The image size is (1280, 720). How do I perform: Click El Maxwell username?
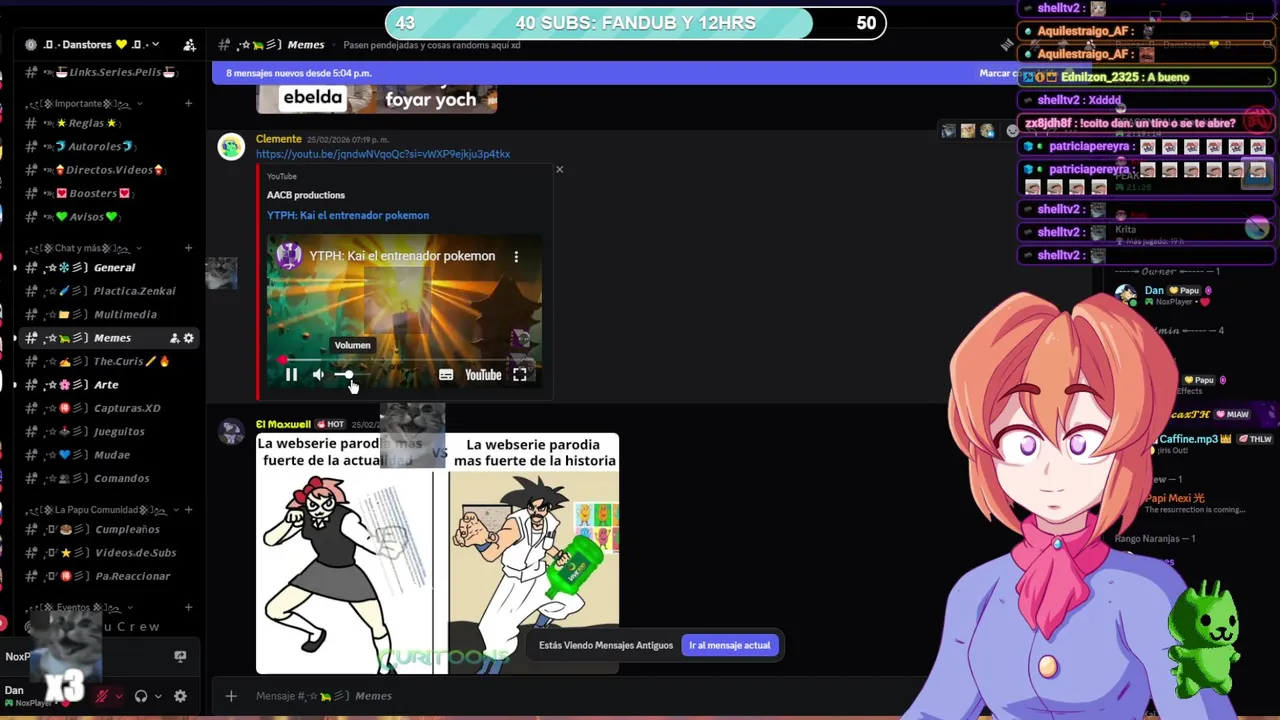tap(283, 424)
